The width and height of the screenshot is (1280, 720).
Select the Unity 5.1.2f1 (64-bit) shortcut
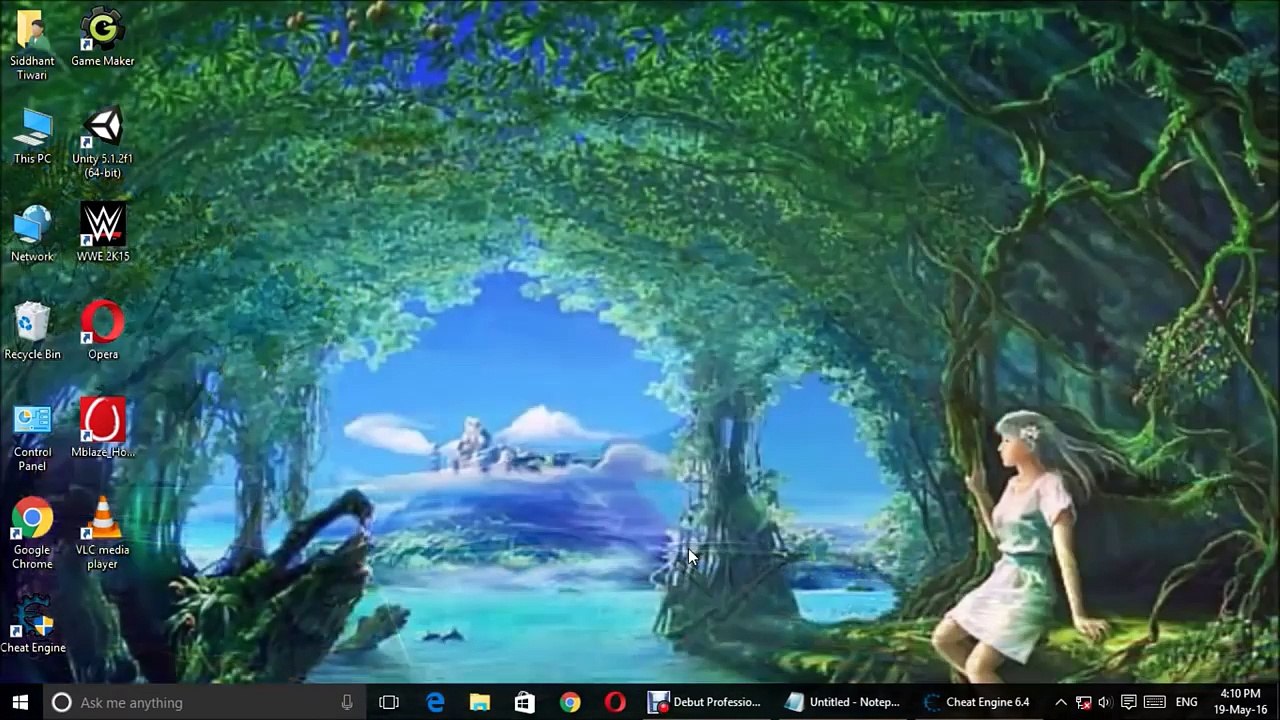tap(102, 144)
